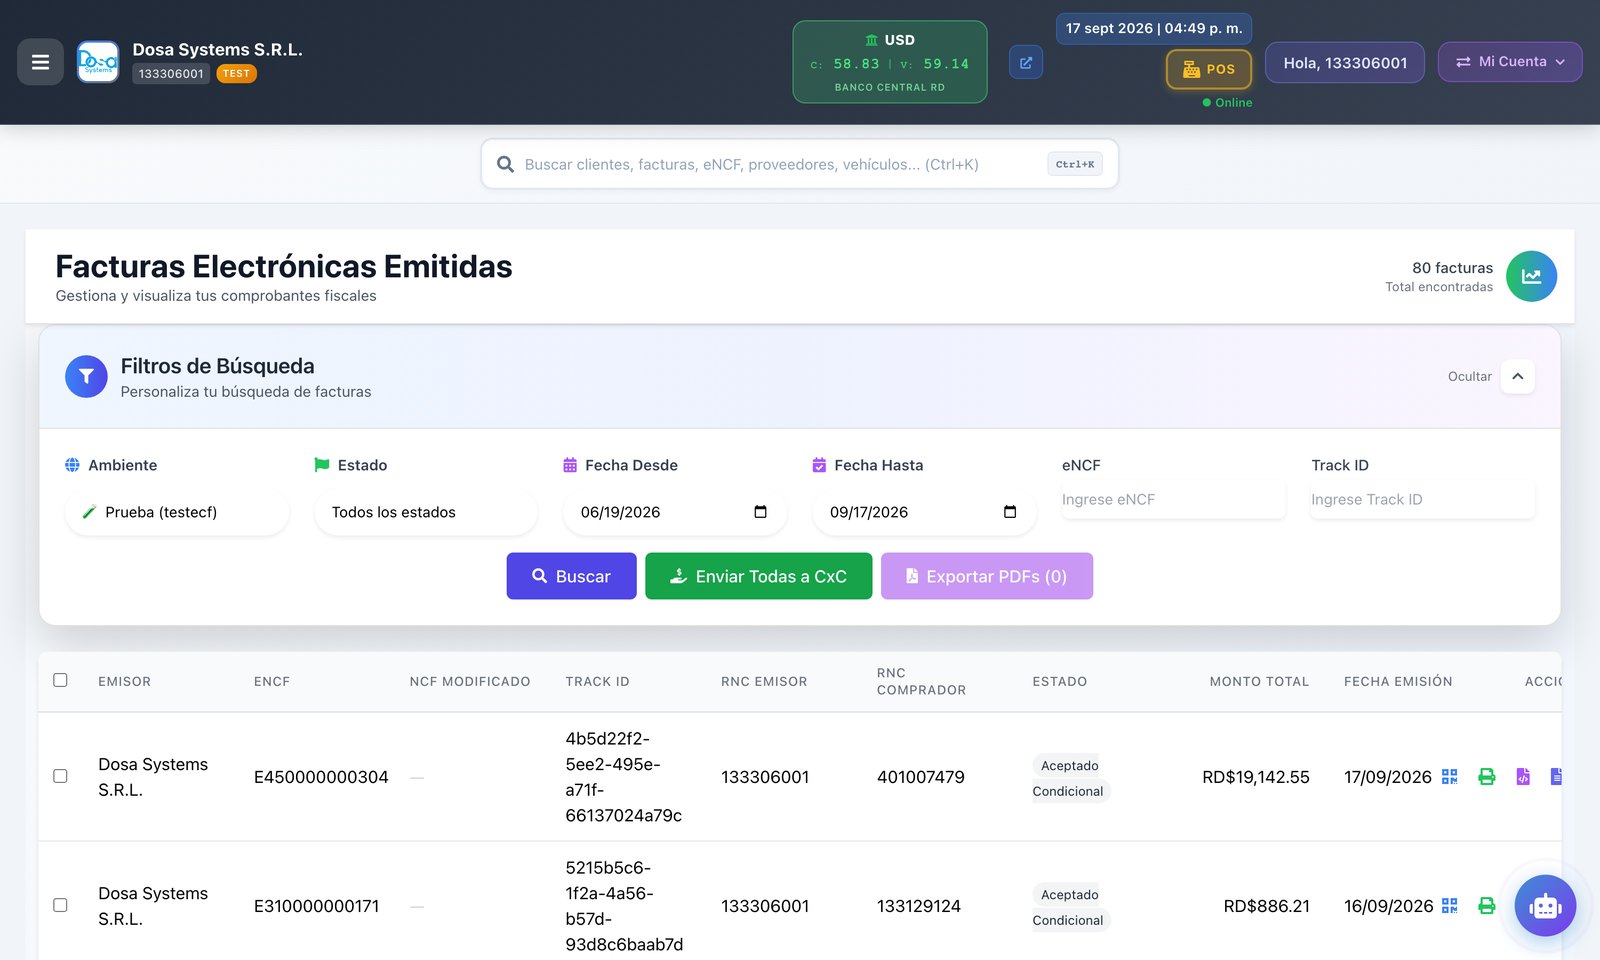
Task: Click the MONTO TOTAL column header
Action: tap(1259, 682)
